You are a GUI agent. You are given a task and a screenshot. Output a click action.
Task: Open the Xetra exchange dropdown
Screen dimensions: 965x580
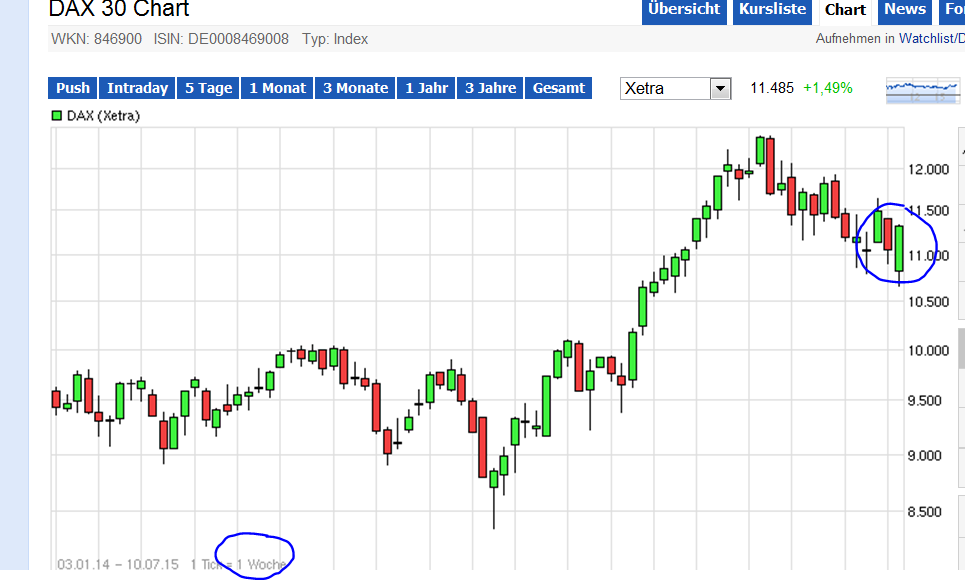675,89
